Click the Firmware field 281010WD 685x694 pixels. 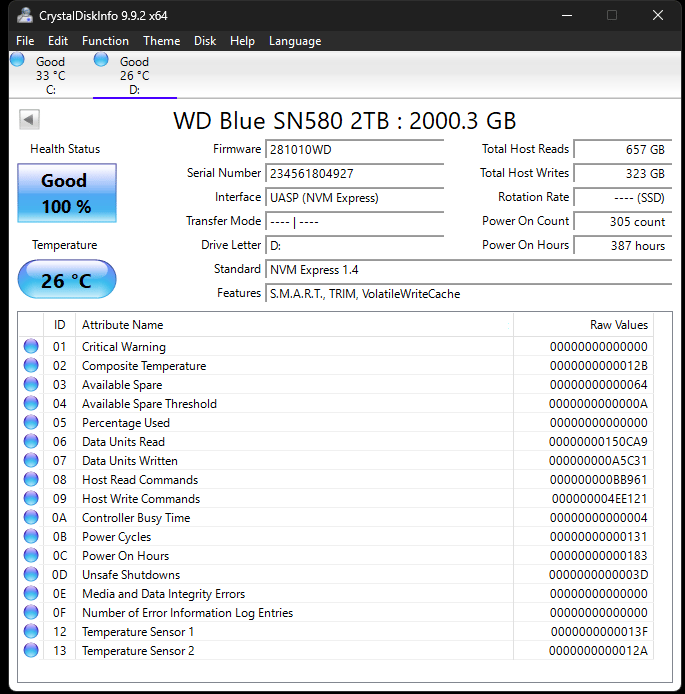354,150
